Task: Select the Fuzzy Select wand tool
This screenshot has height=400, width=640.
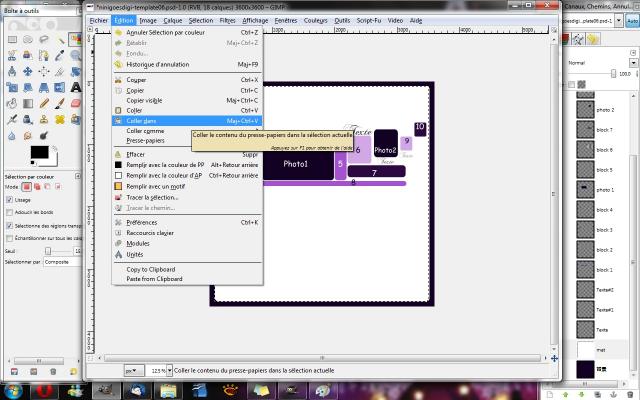Action: (60, 40)
